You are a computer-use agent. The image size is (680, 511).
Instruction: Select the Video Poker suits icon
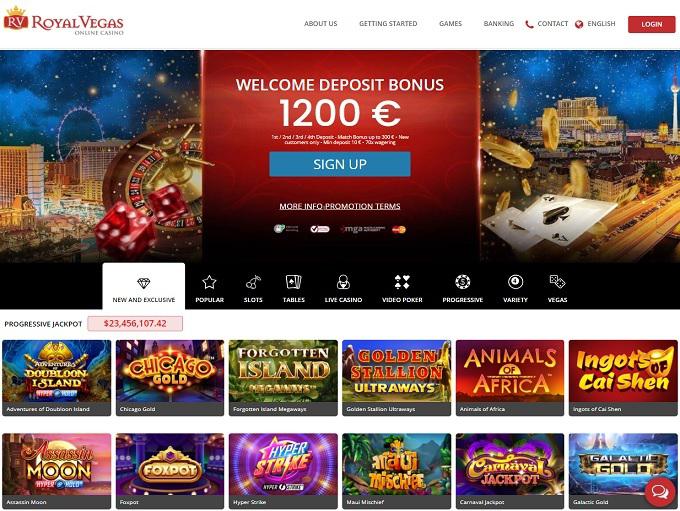[402, 282]
